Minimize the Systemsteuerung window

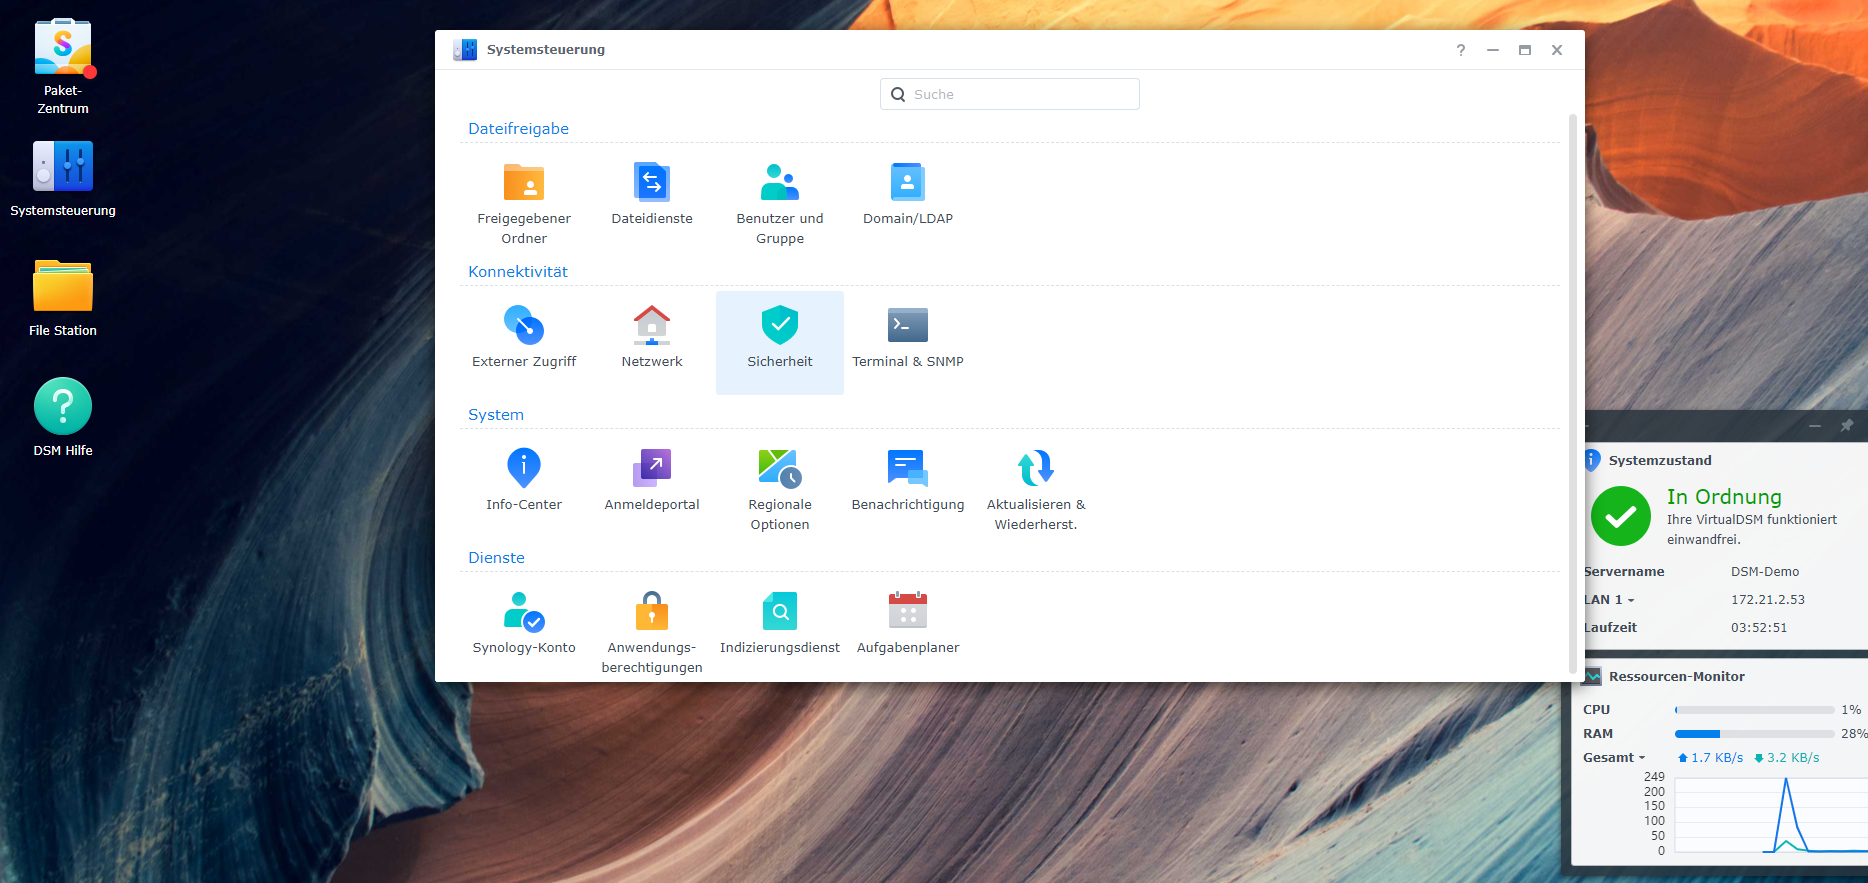tap(1493, 50)
